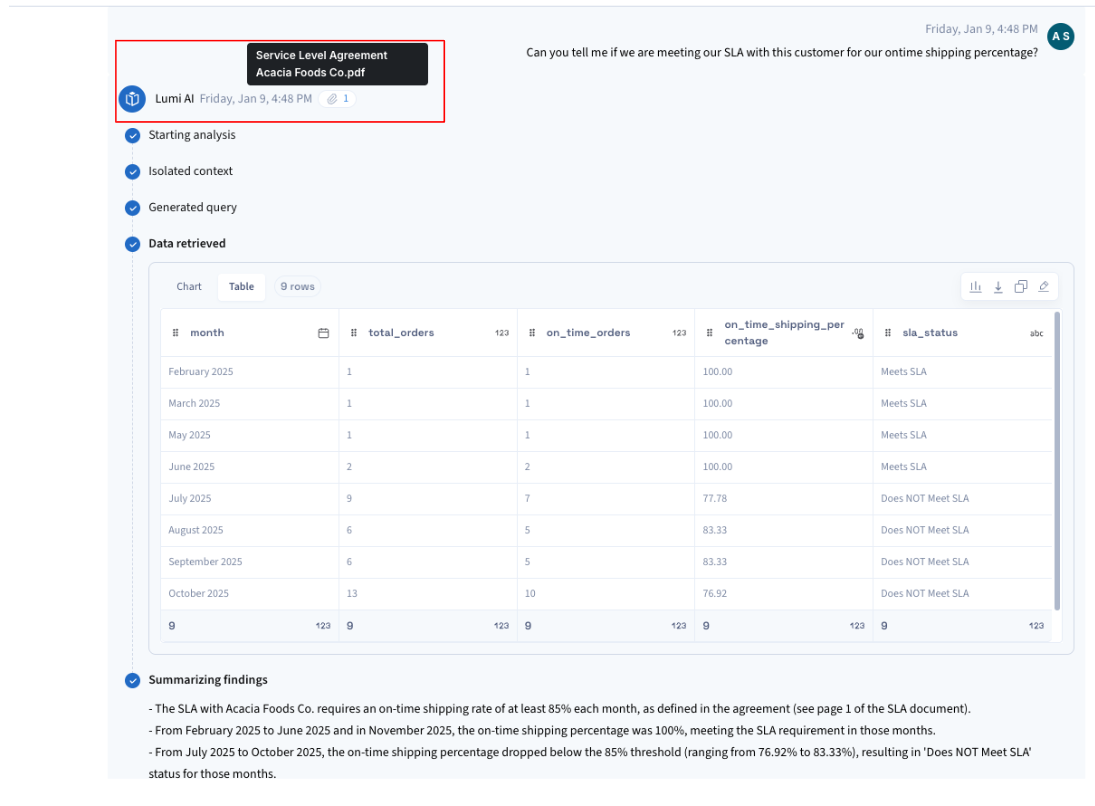This screenshot has width=1095, height=806.
Task: Click the checkmark beside Isolated context
Action: coord(132,172)
